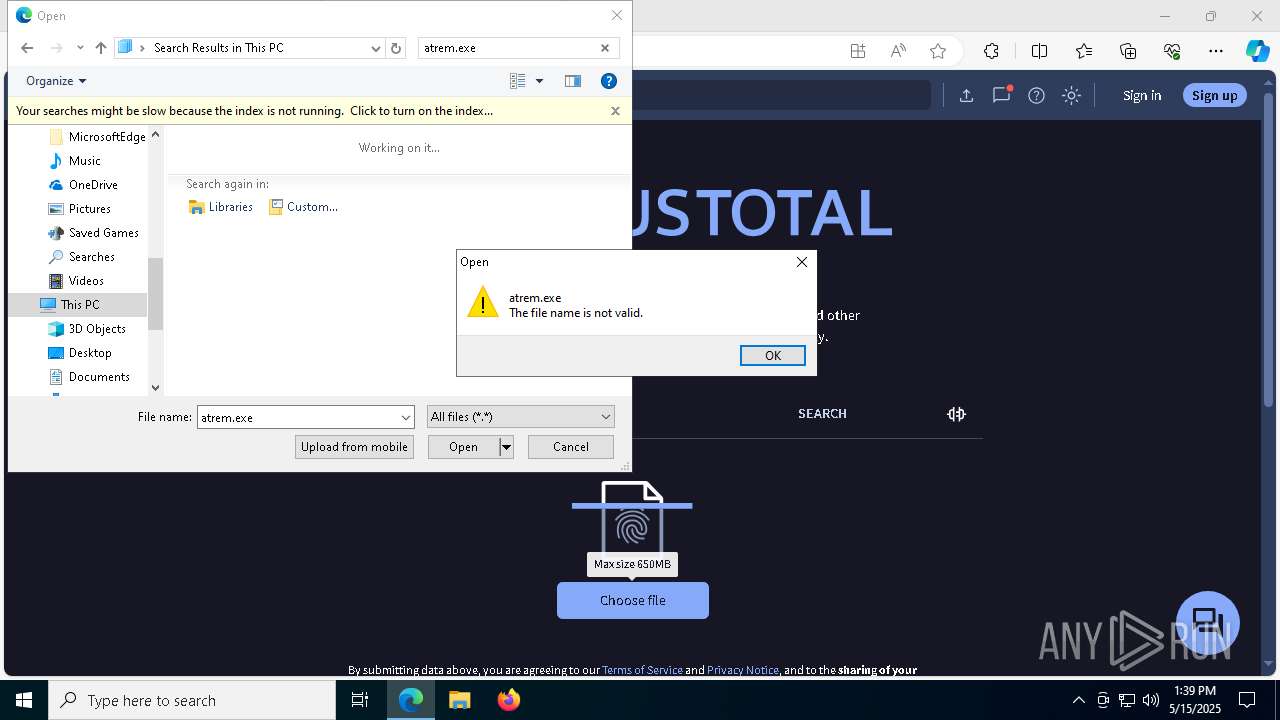This screenshot has width=1280, height=720.
Task: Click Upload from mobile button
Action: (354, 447)
